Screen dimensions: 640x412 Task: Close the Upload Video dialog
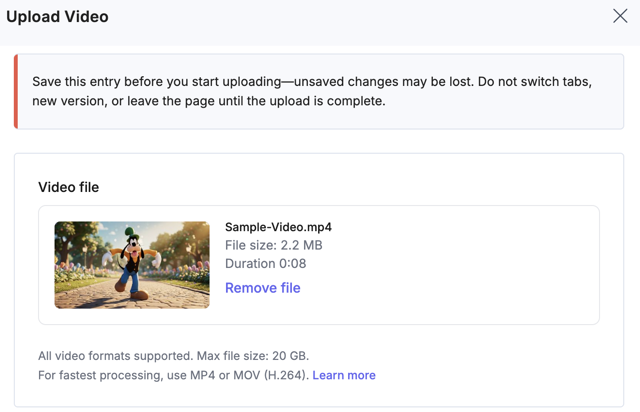click(620, 16)
